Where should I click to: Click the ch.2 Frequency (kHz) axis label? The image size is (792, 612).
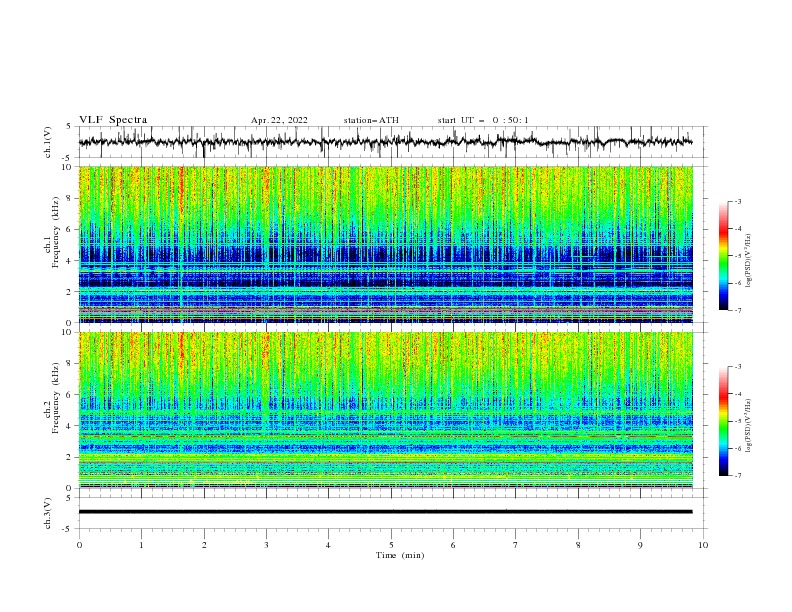pyautogui.click(x=53, y=398)
